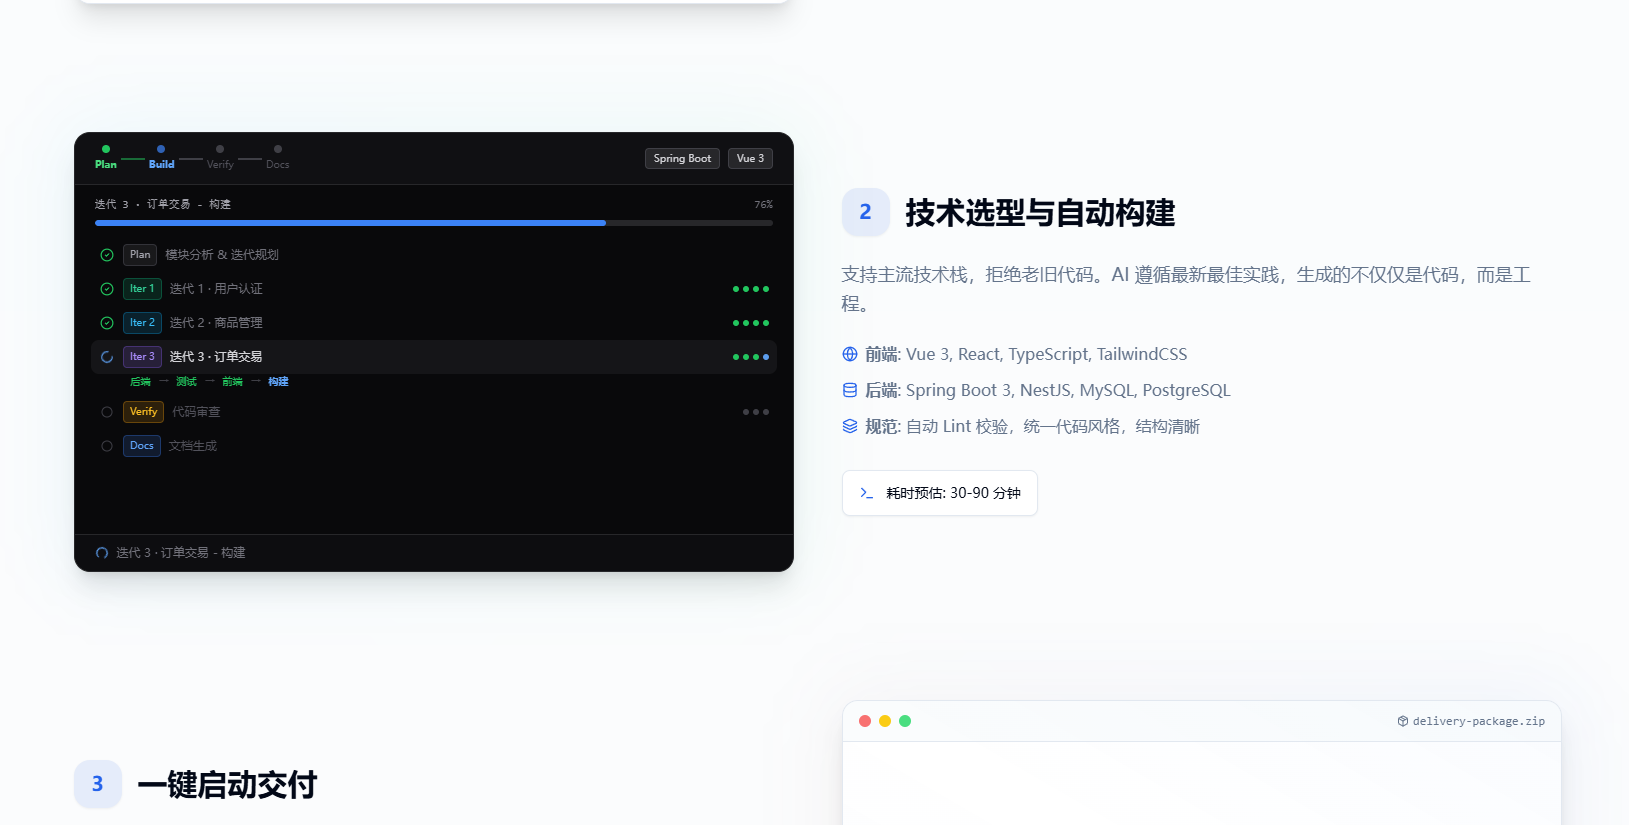Screen dimensions: 1629x825
Task: Click the build progress bar at 76%
Action: [x=434, y=223]
